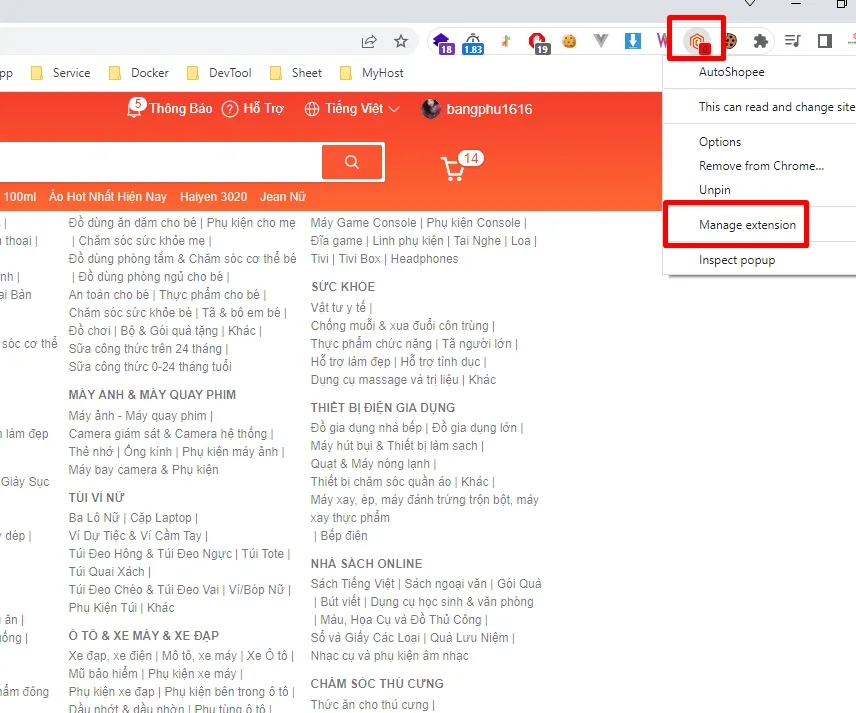Image resolution: width=856 pixels, height=713 pixels.
Task: Open Shopee notifications bell icon
Action: click(135, 108)
